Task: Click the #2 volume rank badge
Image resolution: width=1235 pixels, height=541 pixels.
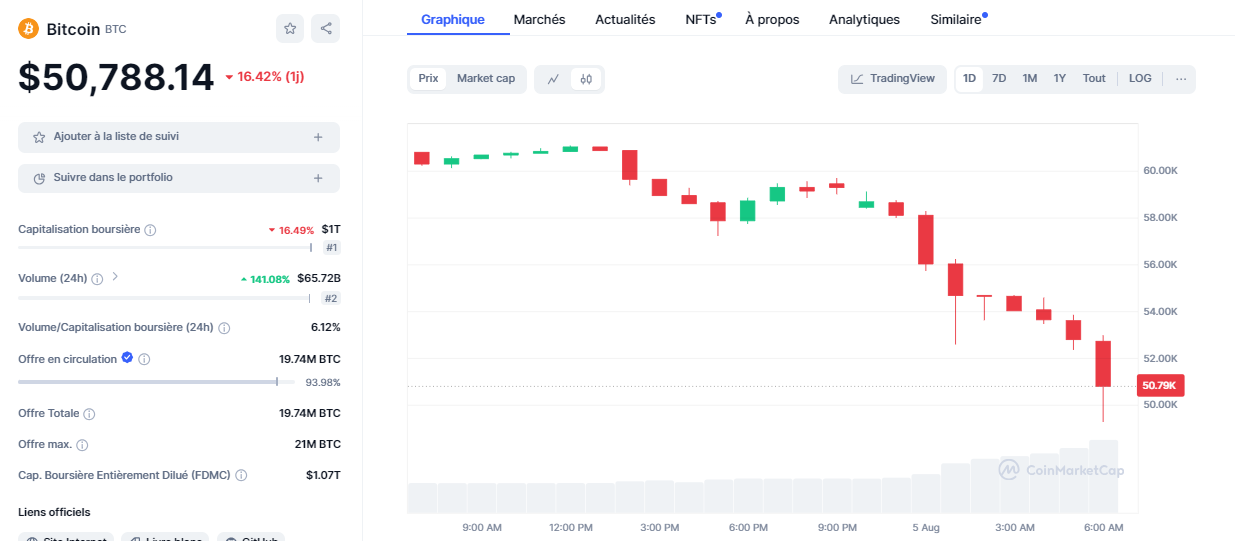Action: [x=331, y=298]
